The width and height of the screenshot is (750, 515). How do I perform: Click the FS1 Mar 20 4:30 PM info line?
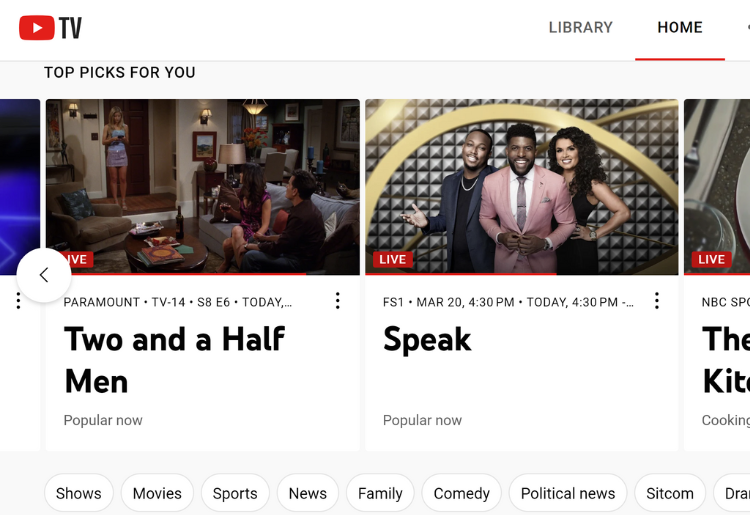point(508,302)
